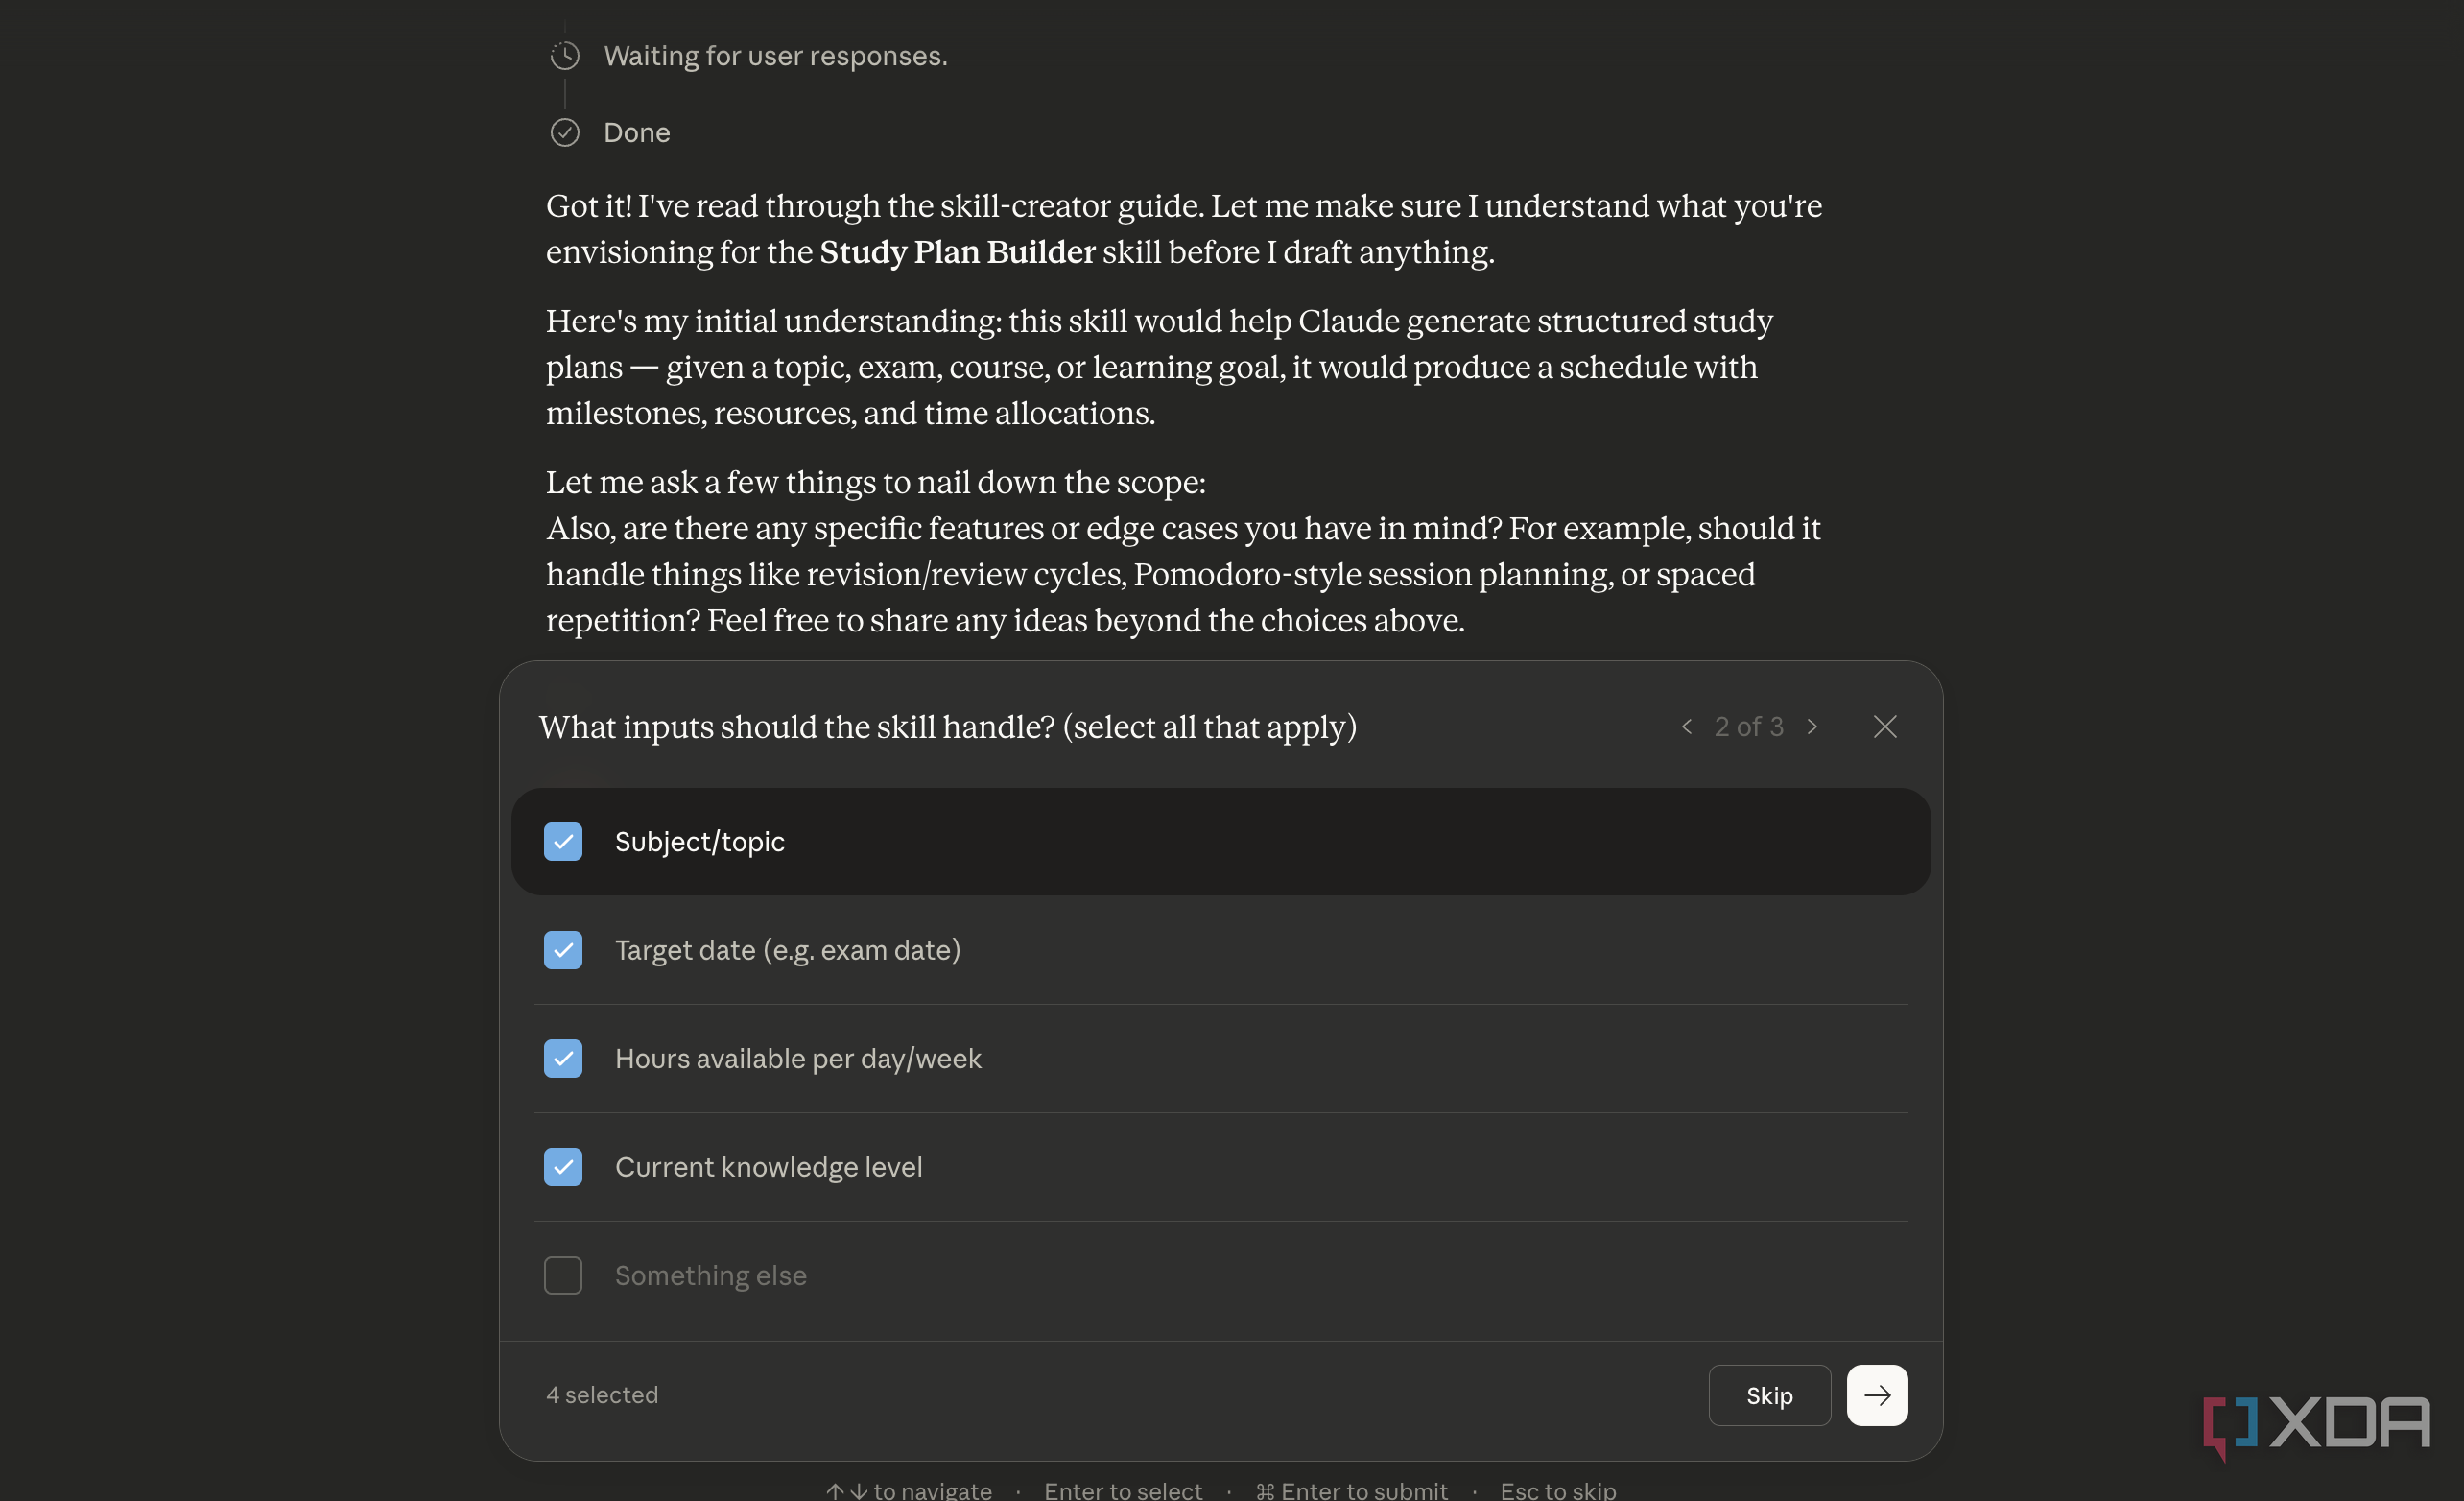Toggle Hours available per day/week checkbox
This screenshot has width=2464, height=1501.
coord(563,1059)
